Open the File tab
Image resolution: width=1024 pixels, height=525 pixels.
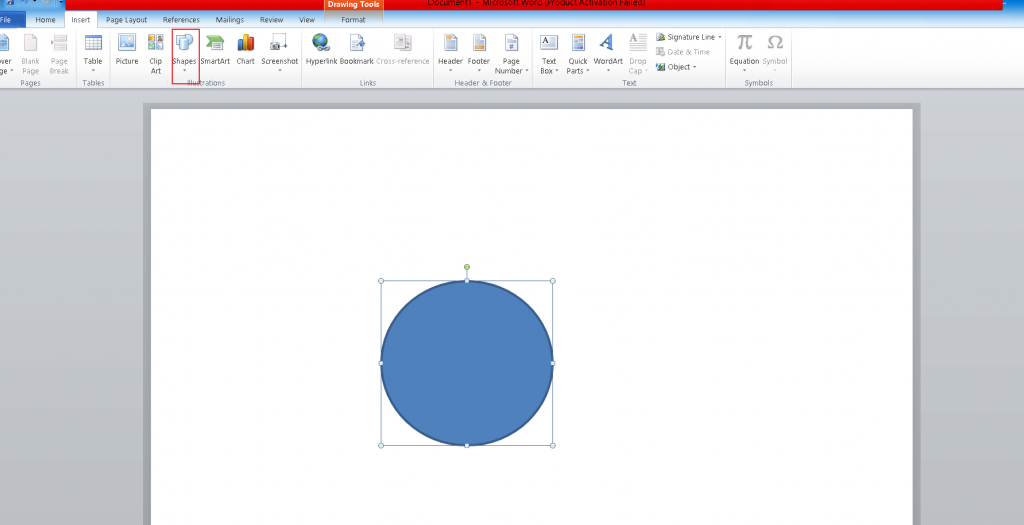10,20
